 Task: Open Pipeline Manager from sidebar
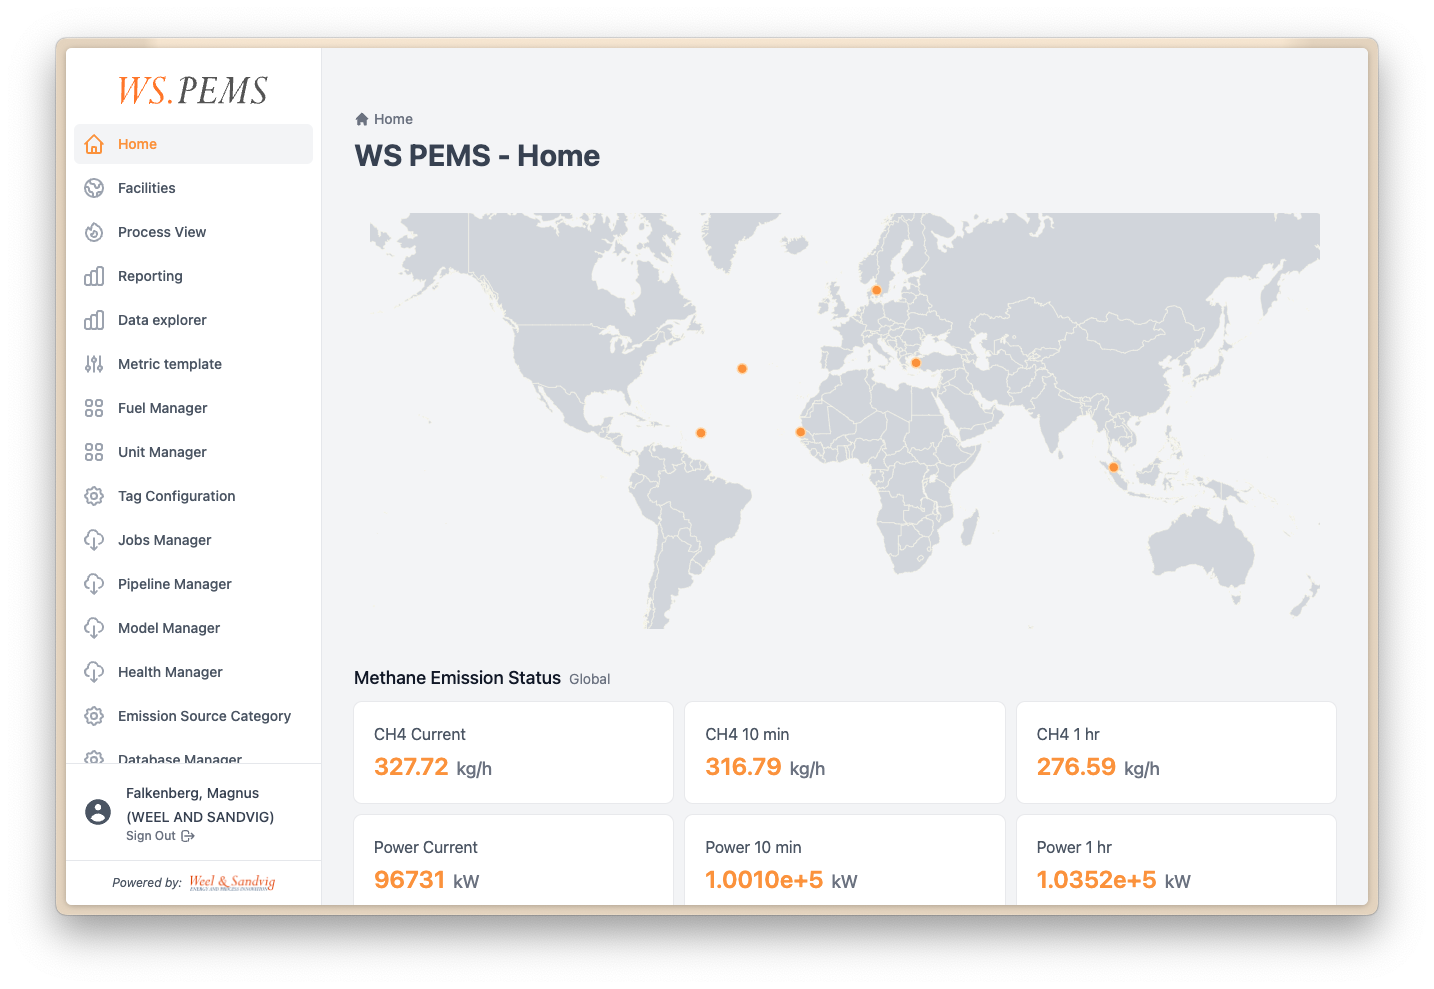tap(174, 584)
